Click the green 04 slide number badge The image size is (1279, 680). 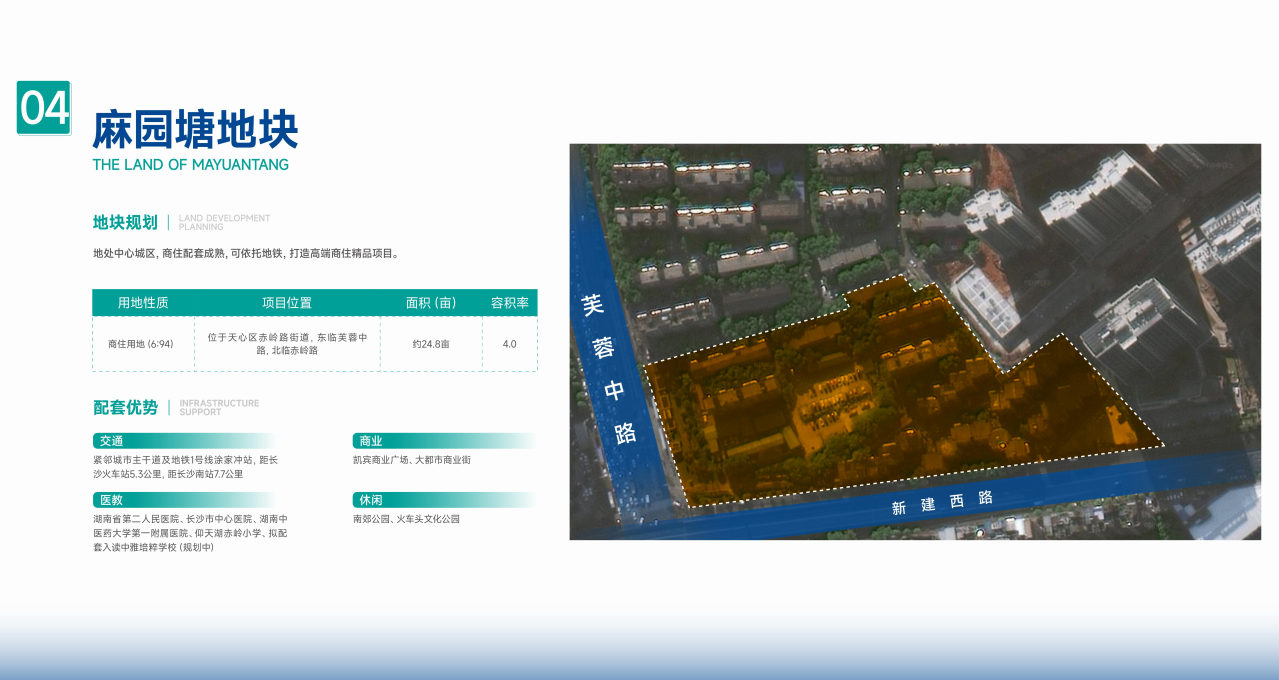pos(44,108)
